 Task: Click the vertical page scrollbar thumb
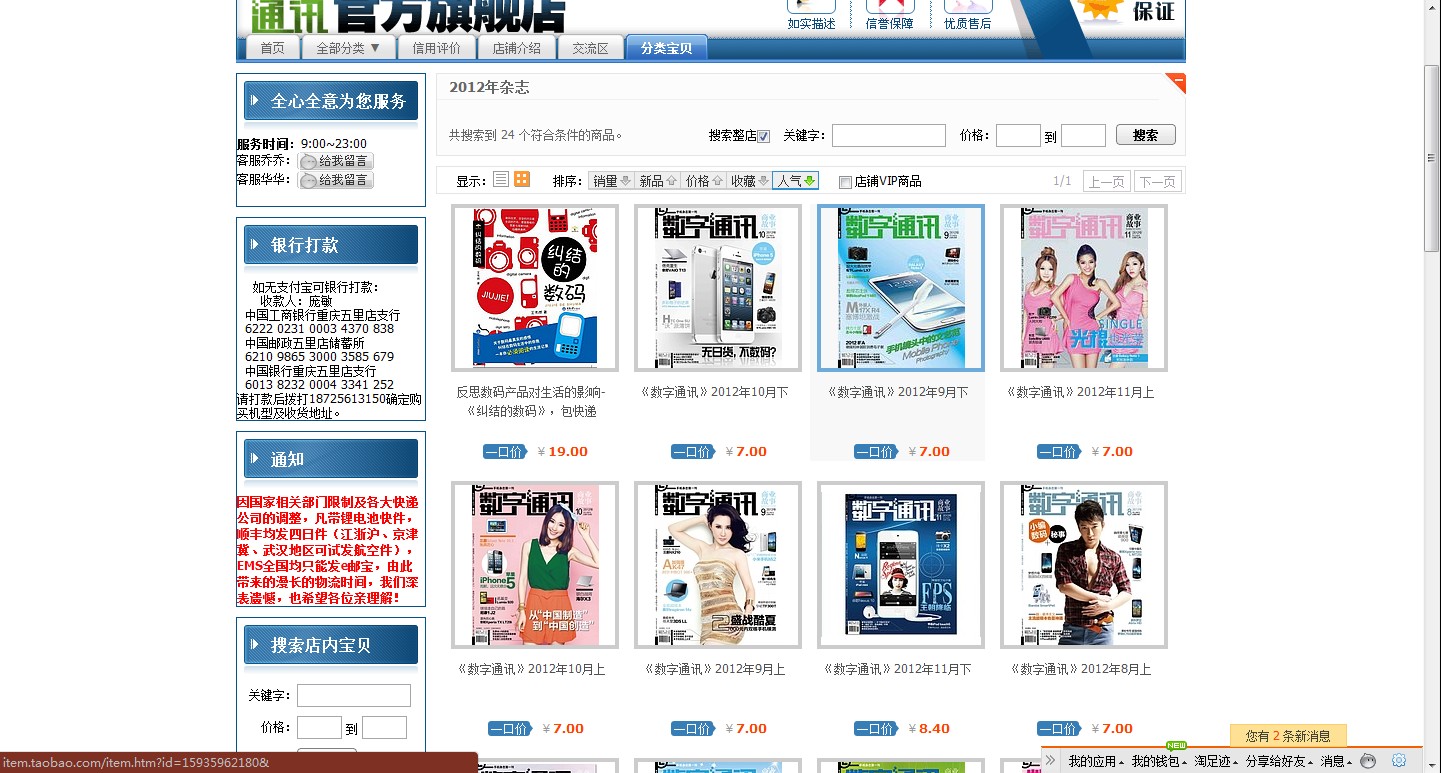pyautogui.click(x=1432, y=157)
